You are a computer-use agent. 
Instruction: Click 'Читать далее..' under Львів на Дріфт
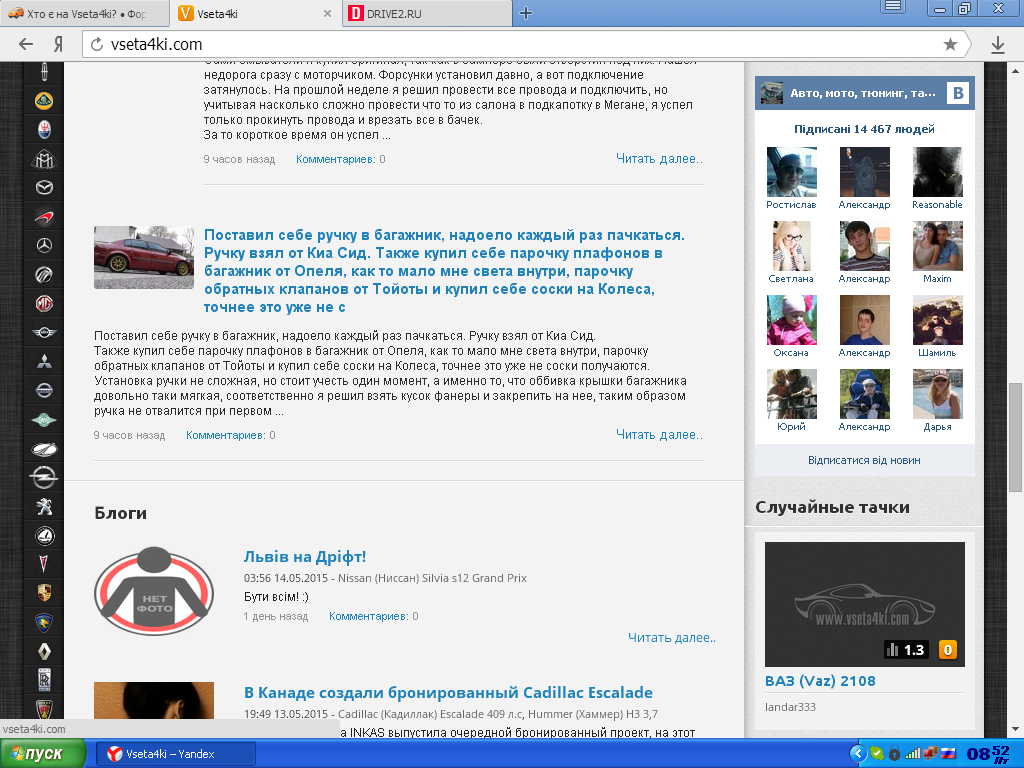pos(671,638)
